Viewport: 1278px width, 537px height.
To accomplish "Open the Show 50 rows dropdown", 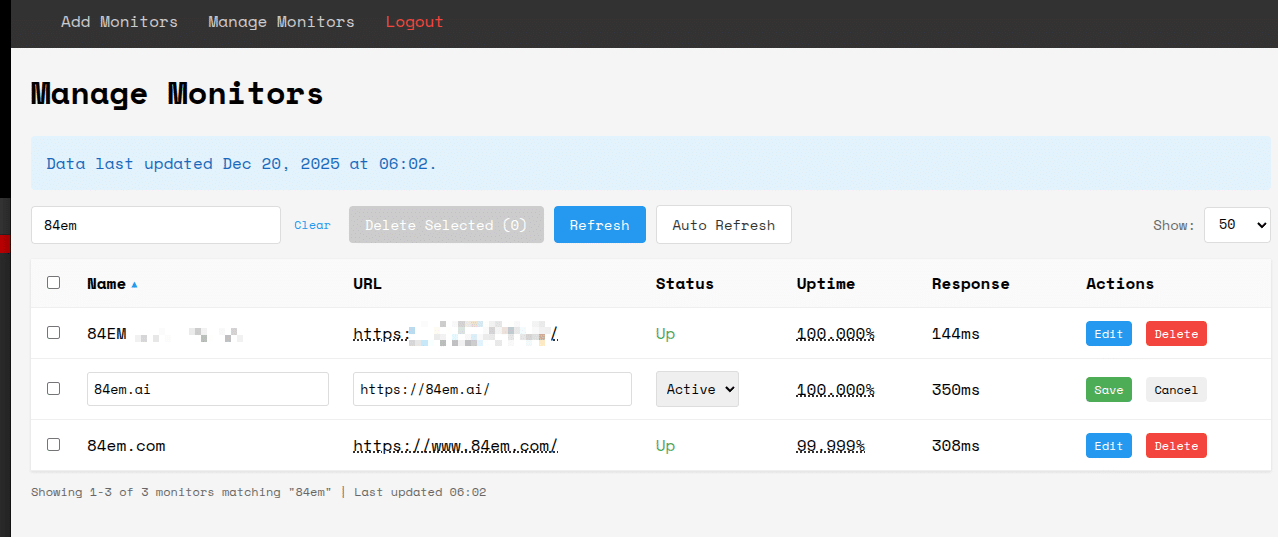I will [x=1237, y=225].
